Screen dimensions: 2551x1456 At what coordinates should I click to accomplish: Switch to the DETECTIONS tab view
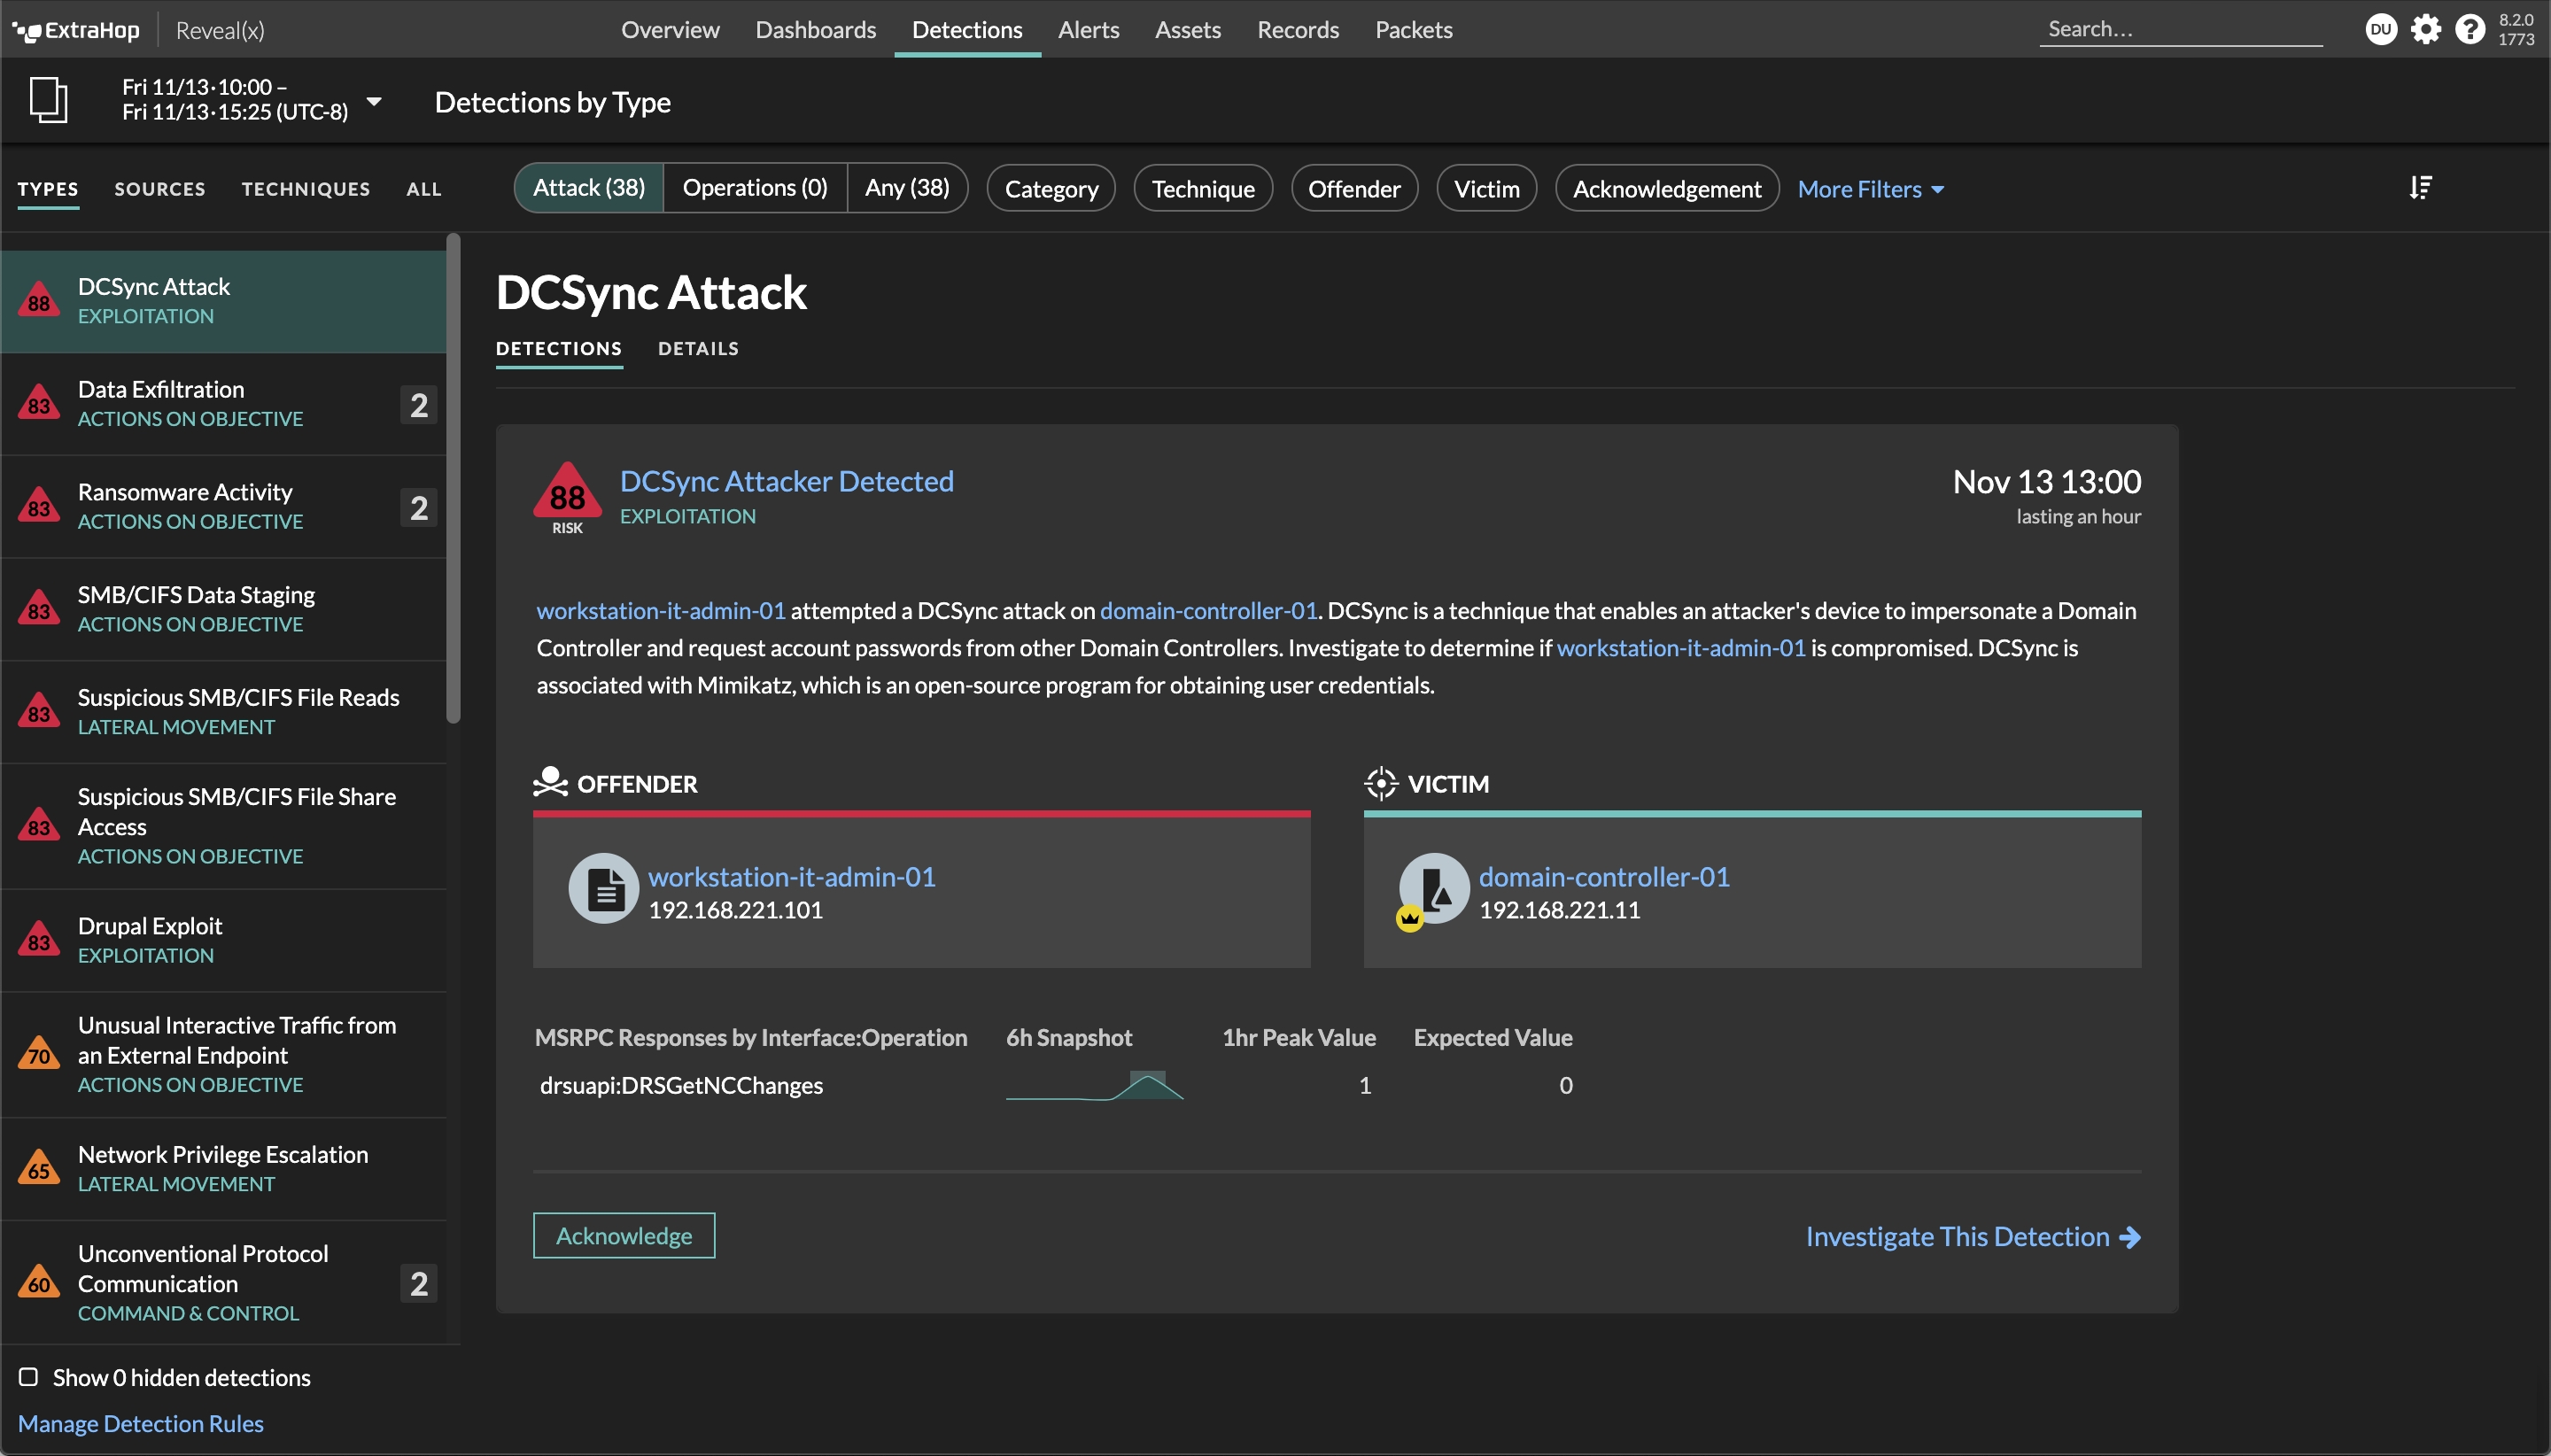559,347
